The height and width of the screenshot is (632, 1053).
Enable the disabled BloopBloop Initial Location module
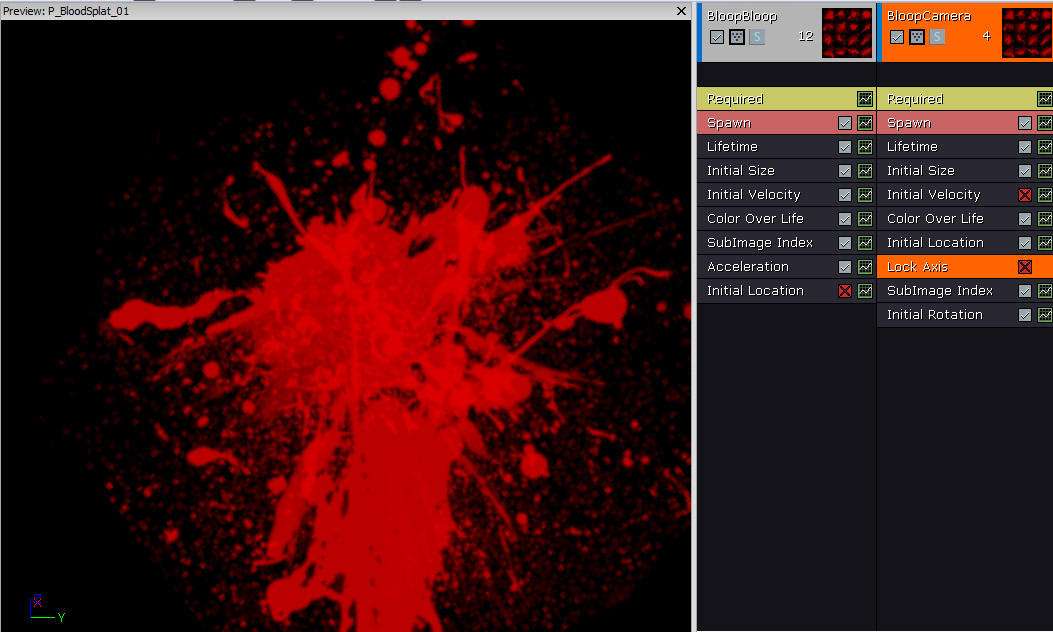click(x=845, y=291)
